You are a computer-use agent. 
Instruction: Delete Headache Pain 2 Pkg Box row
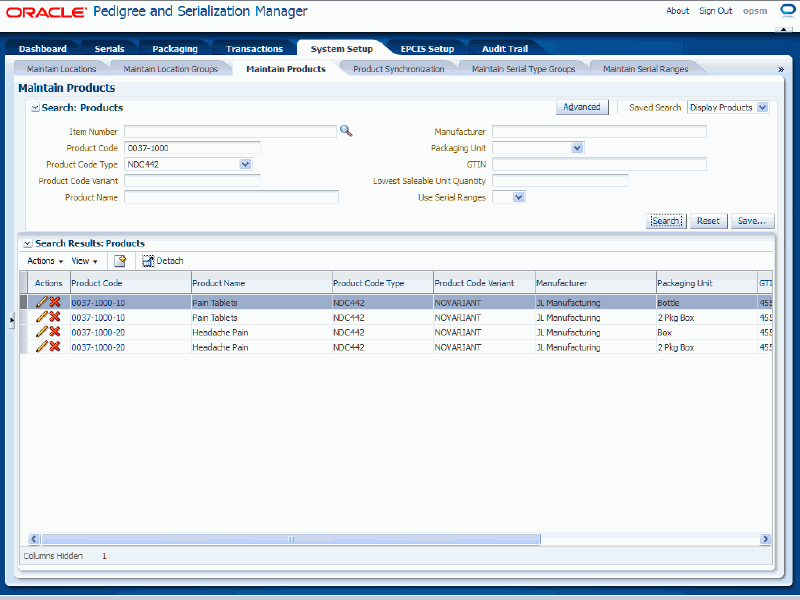click(x=55, y=346)
